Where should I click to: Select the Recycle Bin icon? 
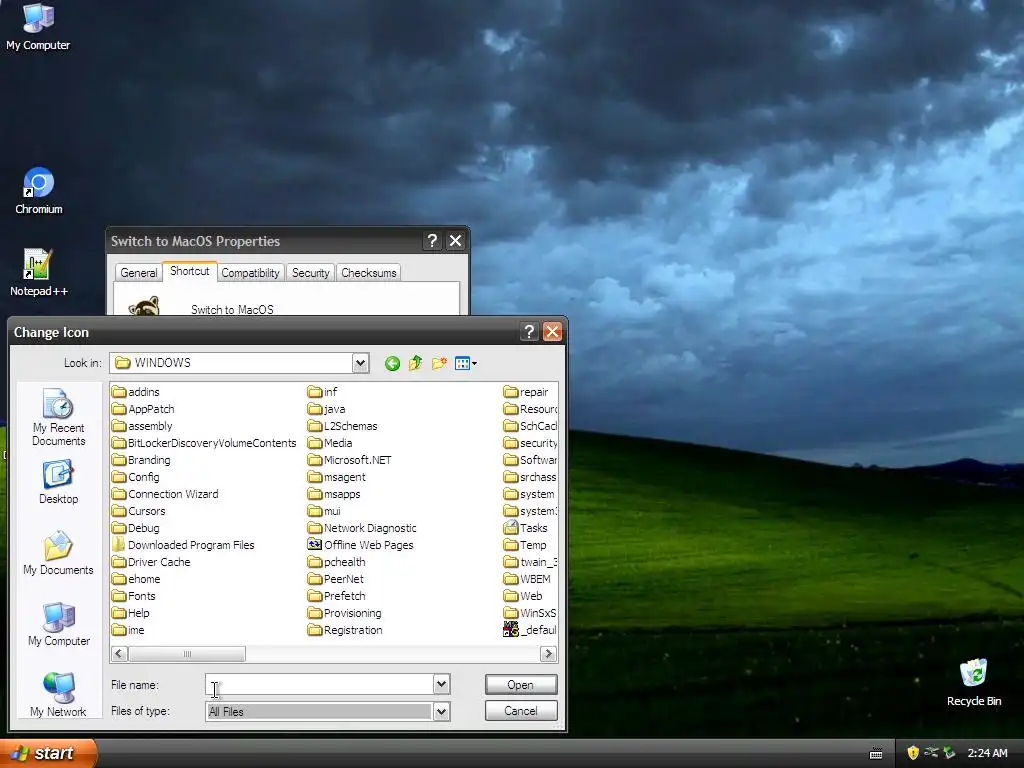[x=974, y=683]
